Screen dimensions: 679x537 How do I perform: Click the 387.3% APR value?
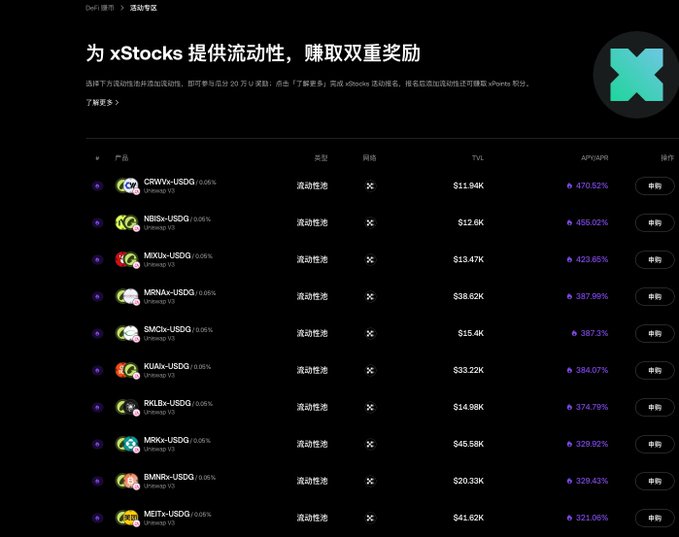(x=594, y=333)
